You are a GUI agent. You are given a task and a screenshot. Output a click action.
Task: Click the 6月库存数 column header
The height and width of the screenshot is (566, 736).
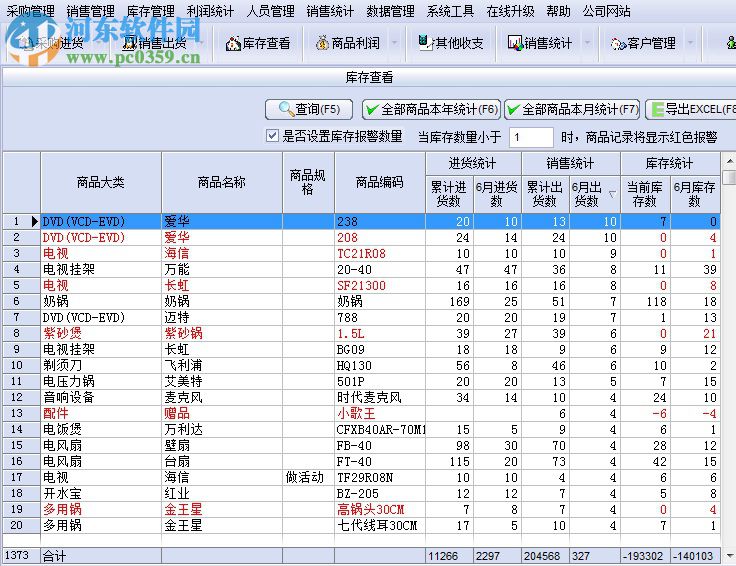(695, 194)
